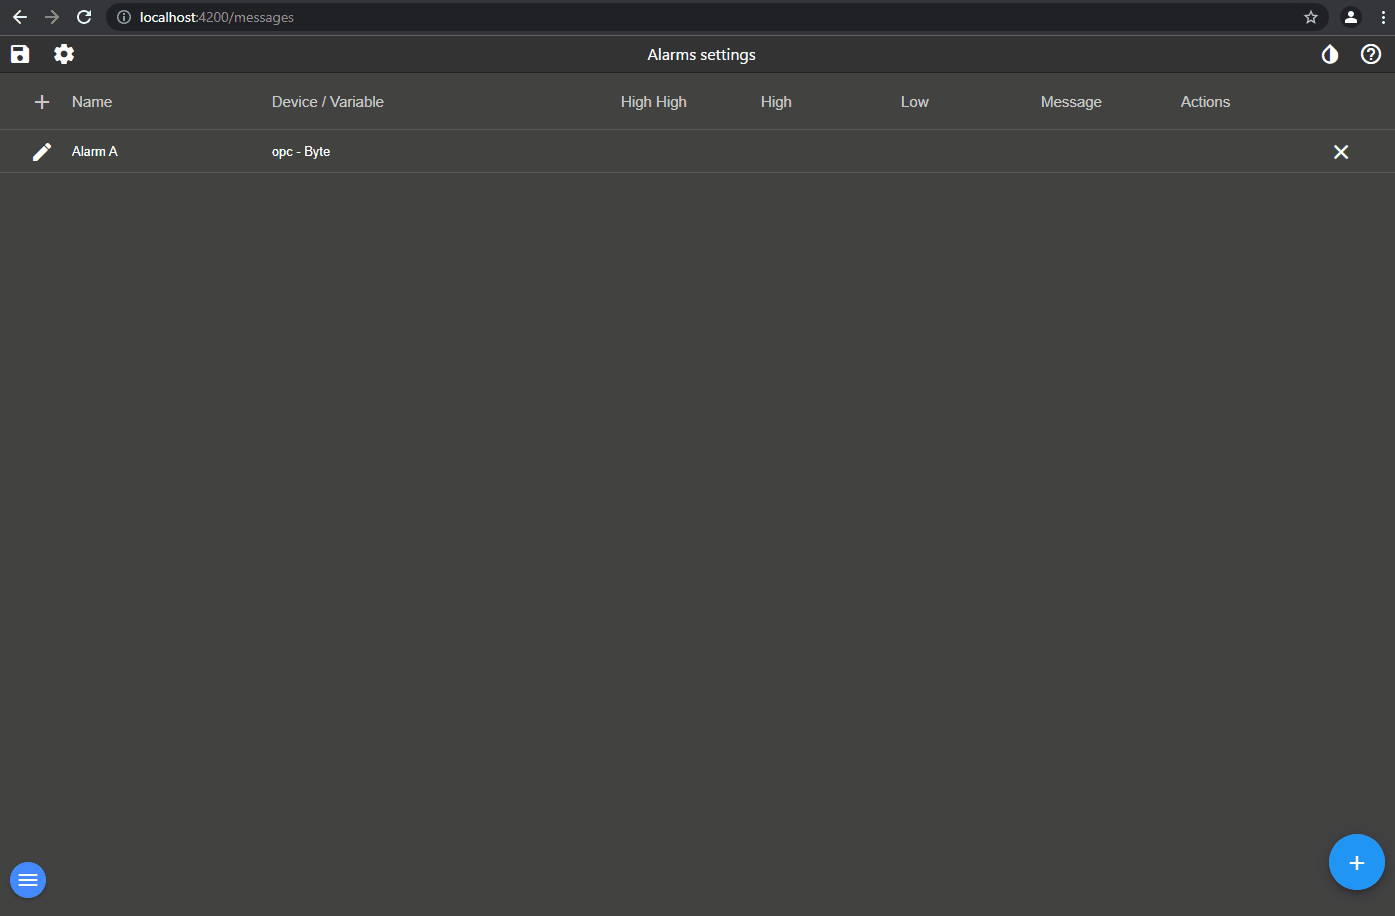Click the Actions column header

[x=1205, y=102]
